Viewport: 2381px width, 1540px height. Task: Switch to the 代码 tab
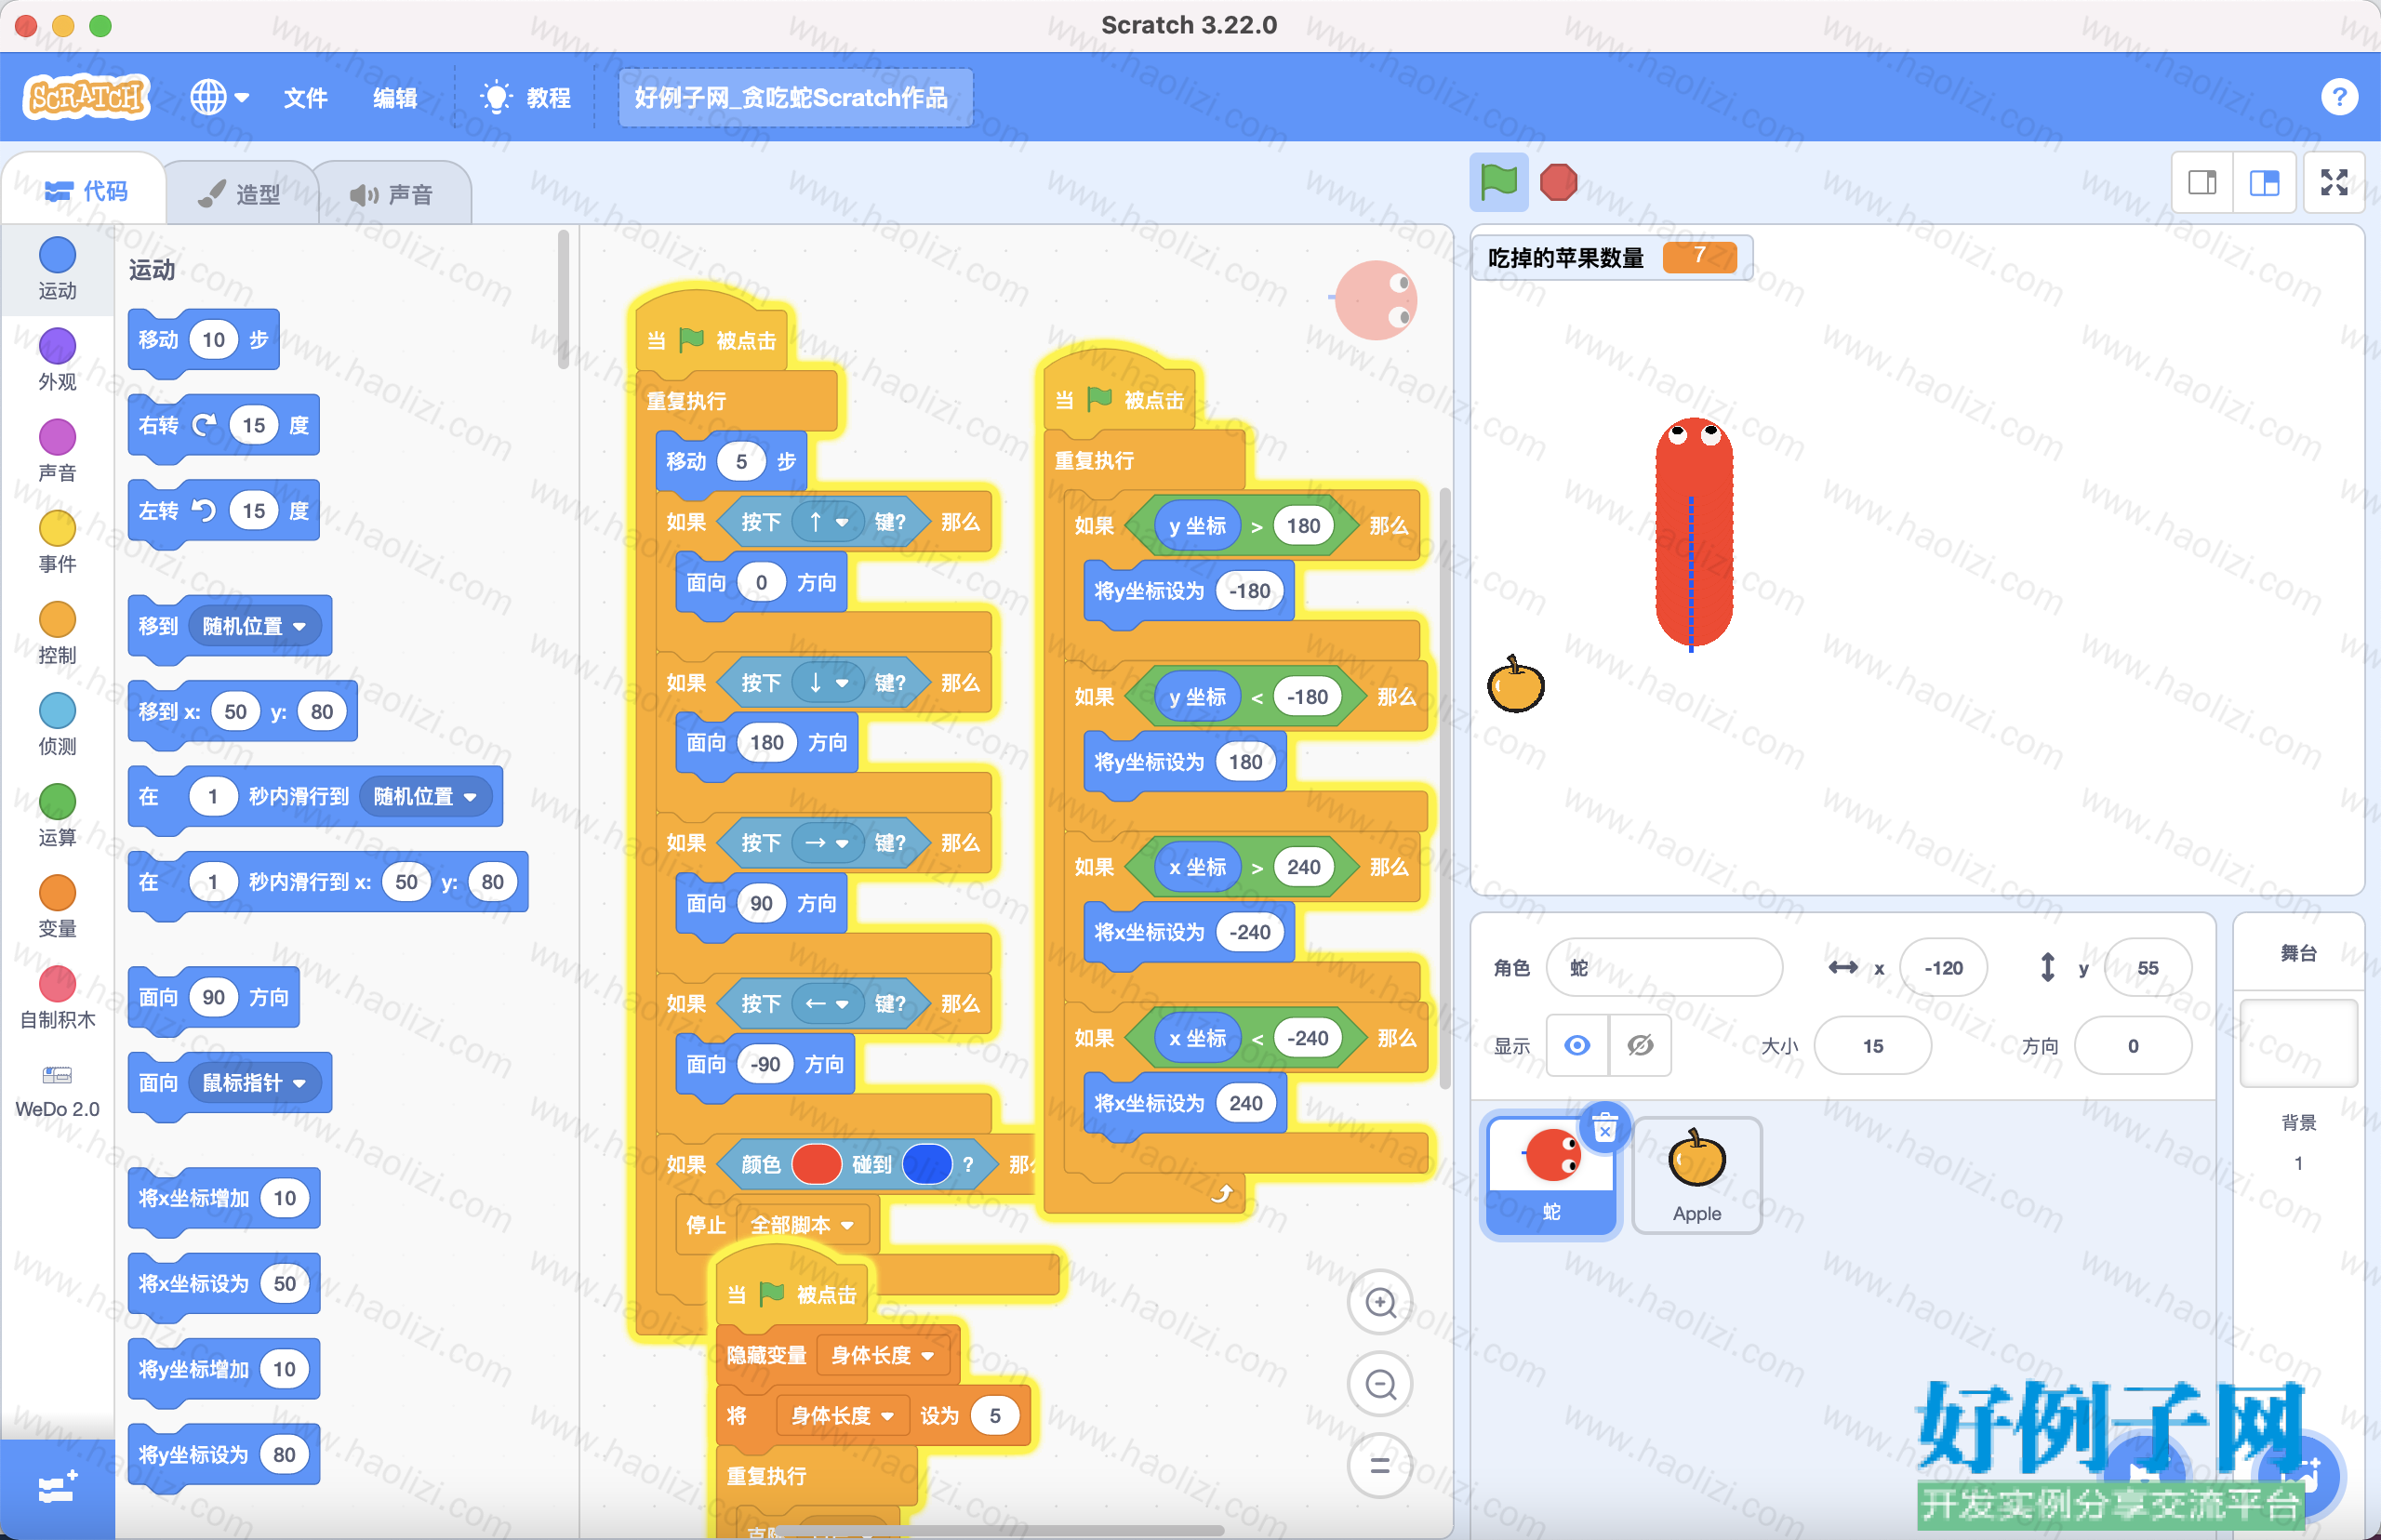(86, 190)
